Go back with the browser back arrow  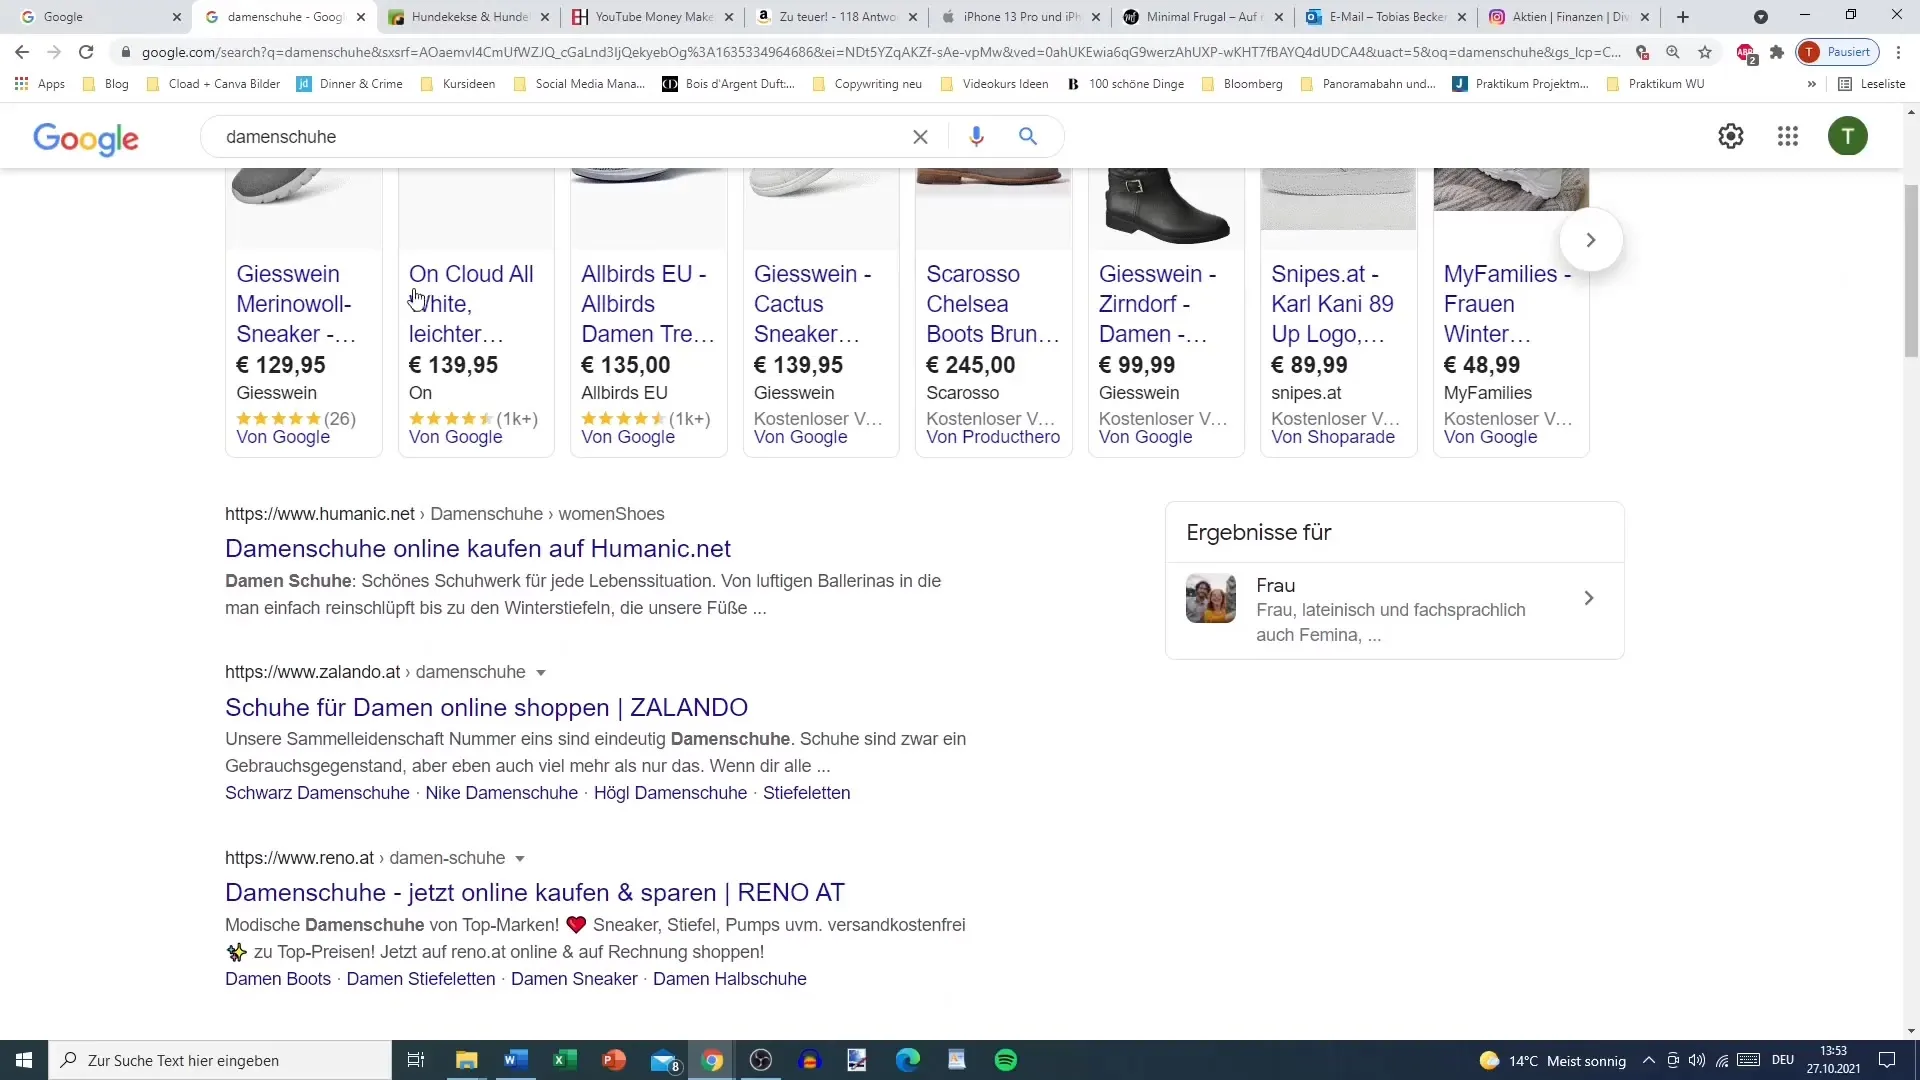click(22, 52)
